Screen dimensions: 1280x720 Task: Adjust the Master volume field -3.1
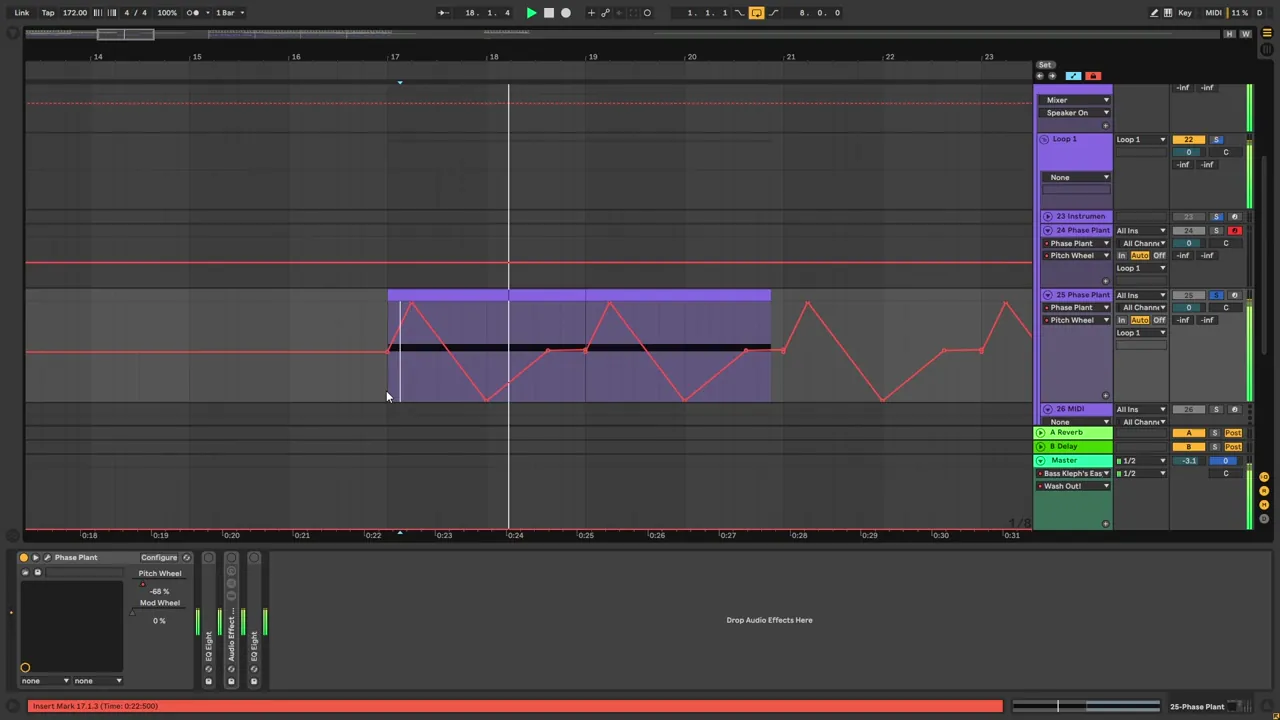1189,461
